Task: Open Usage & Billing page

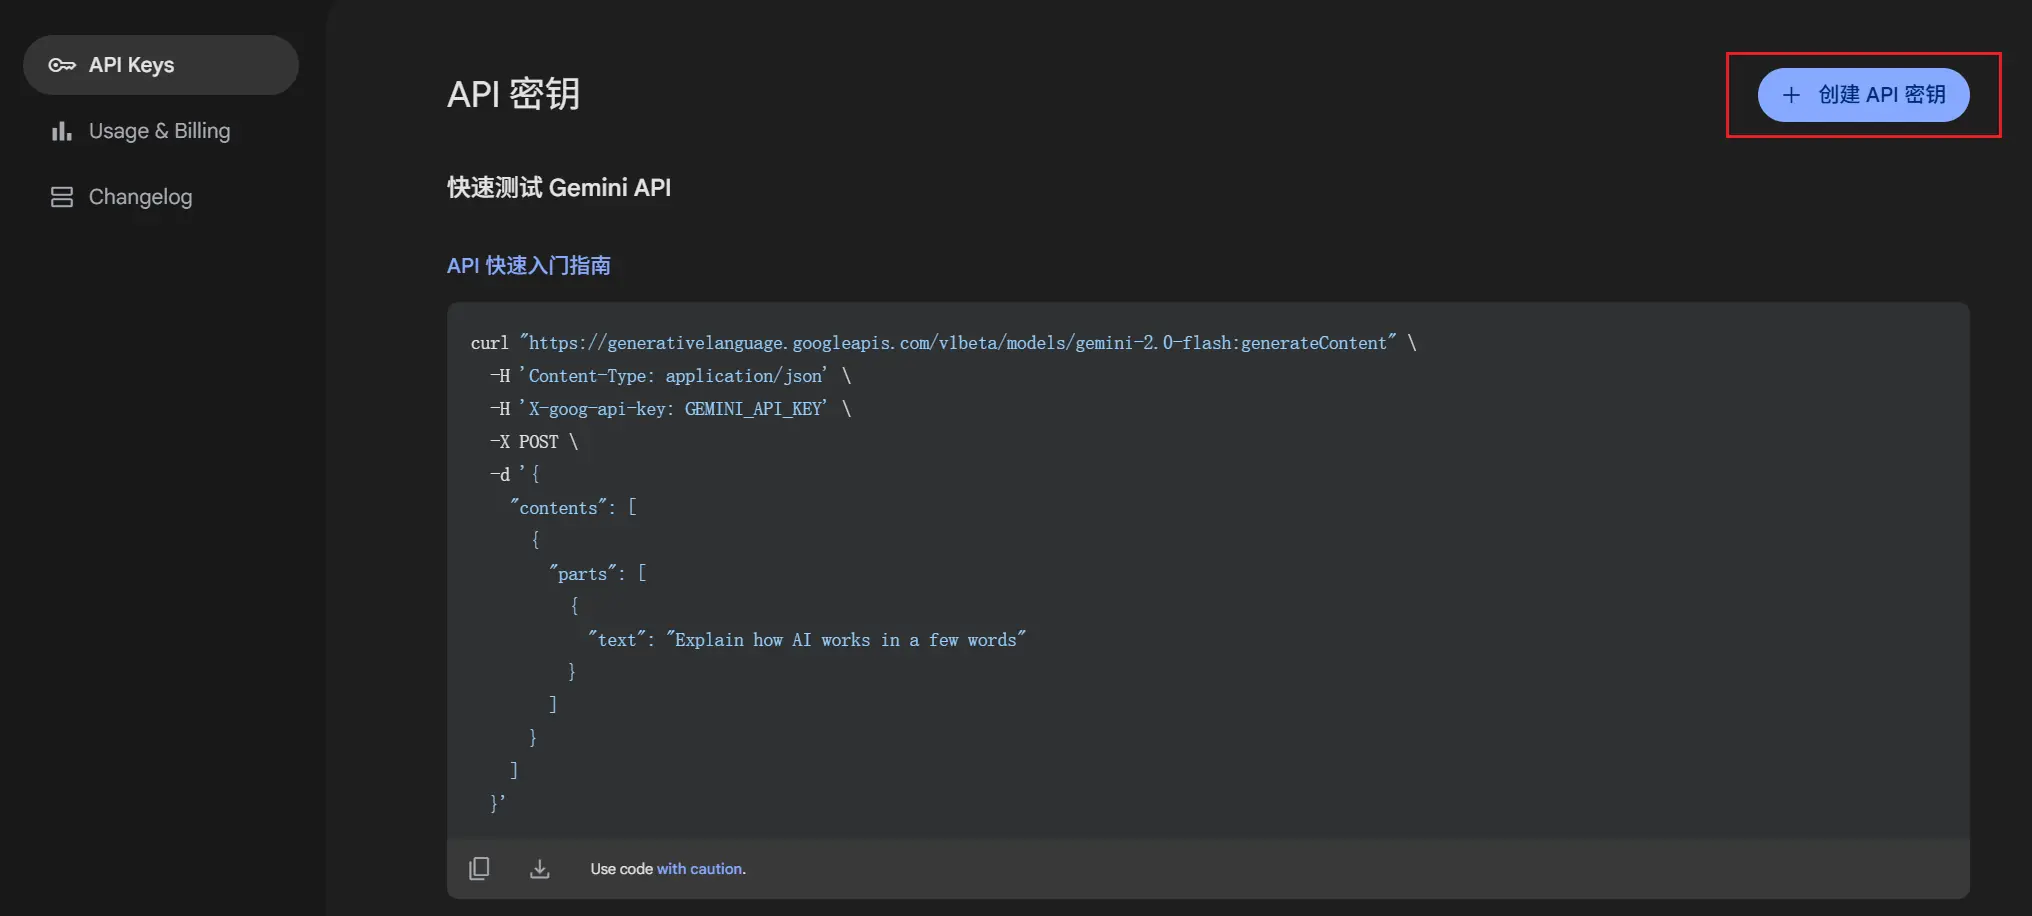Action: 161,131
